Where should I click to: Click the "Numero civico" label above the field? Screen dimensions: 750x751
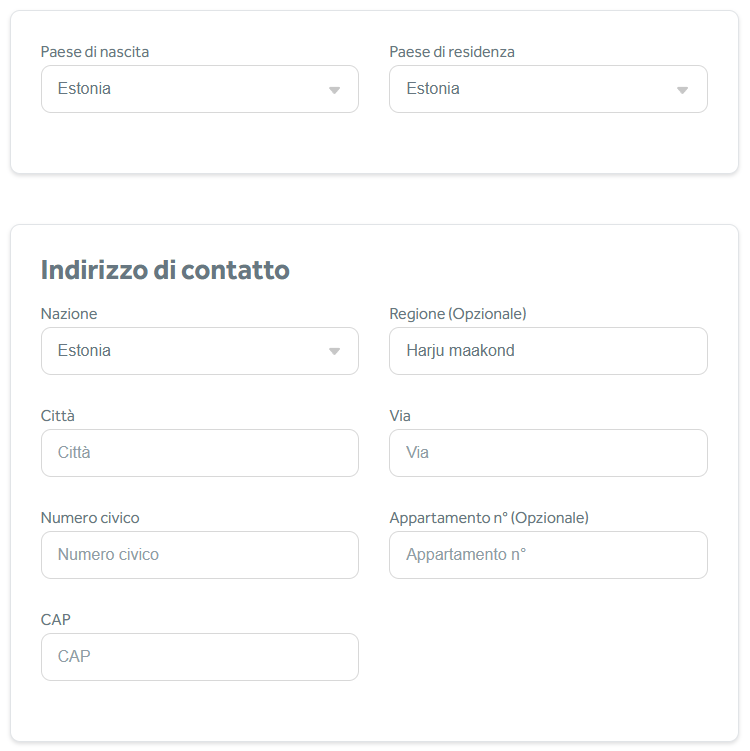tap(90, 518)
